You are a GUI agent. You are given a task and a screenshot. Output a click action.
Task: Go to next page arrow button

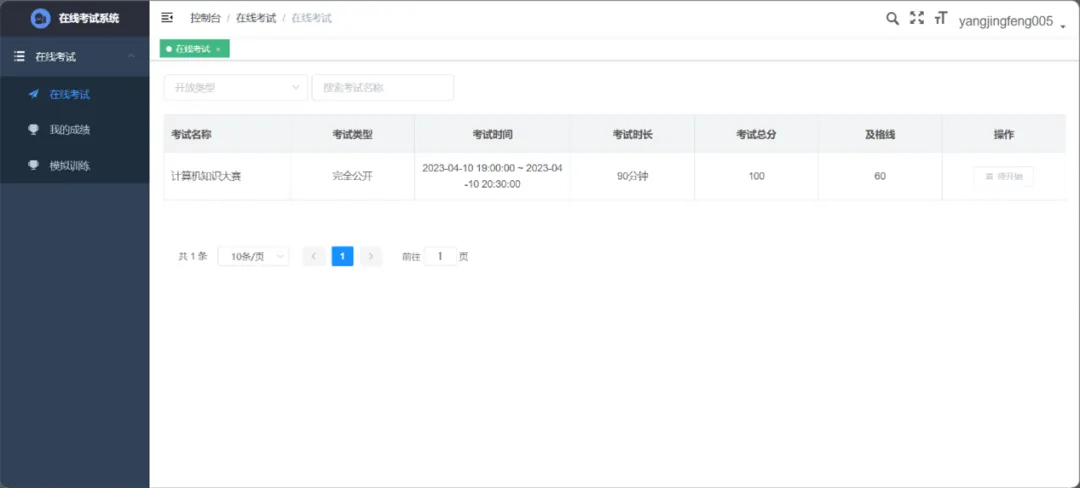(x=371, y=257)
